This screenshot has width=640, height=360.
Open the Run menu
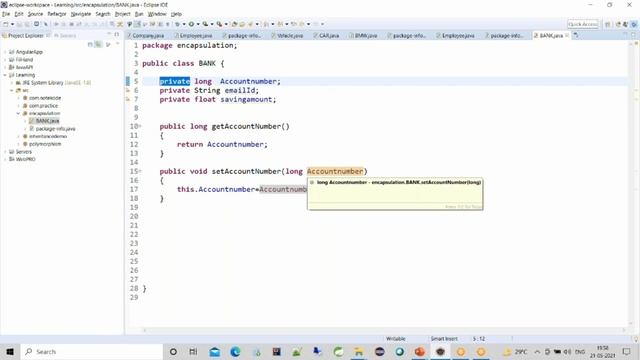(139, 14)
